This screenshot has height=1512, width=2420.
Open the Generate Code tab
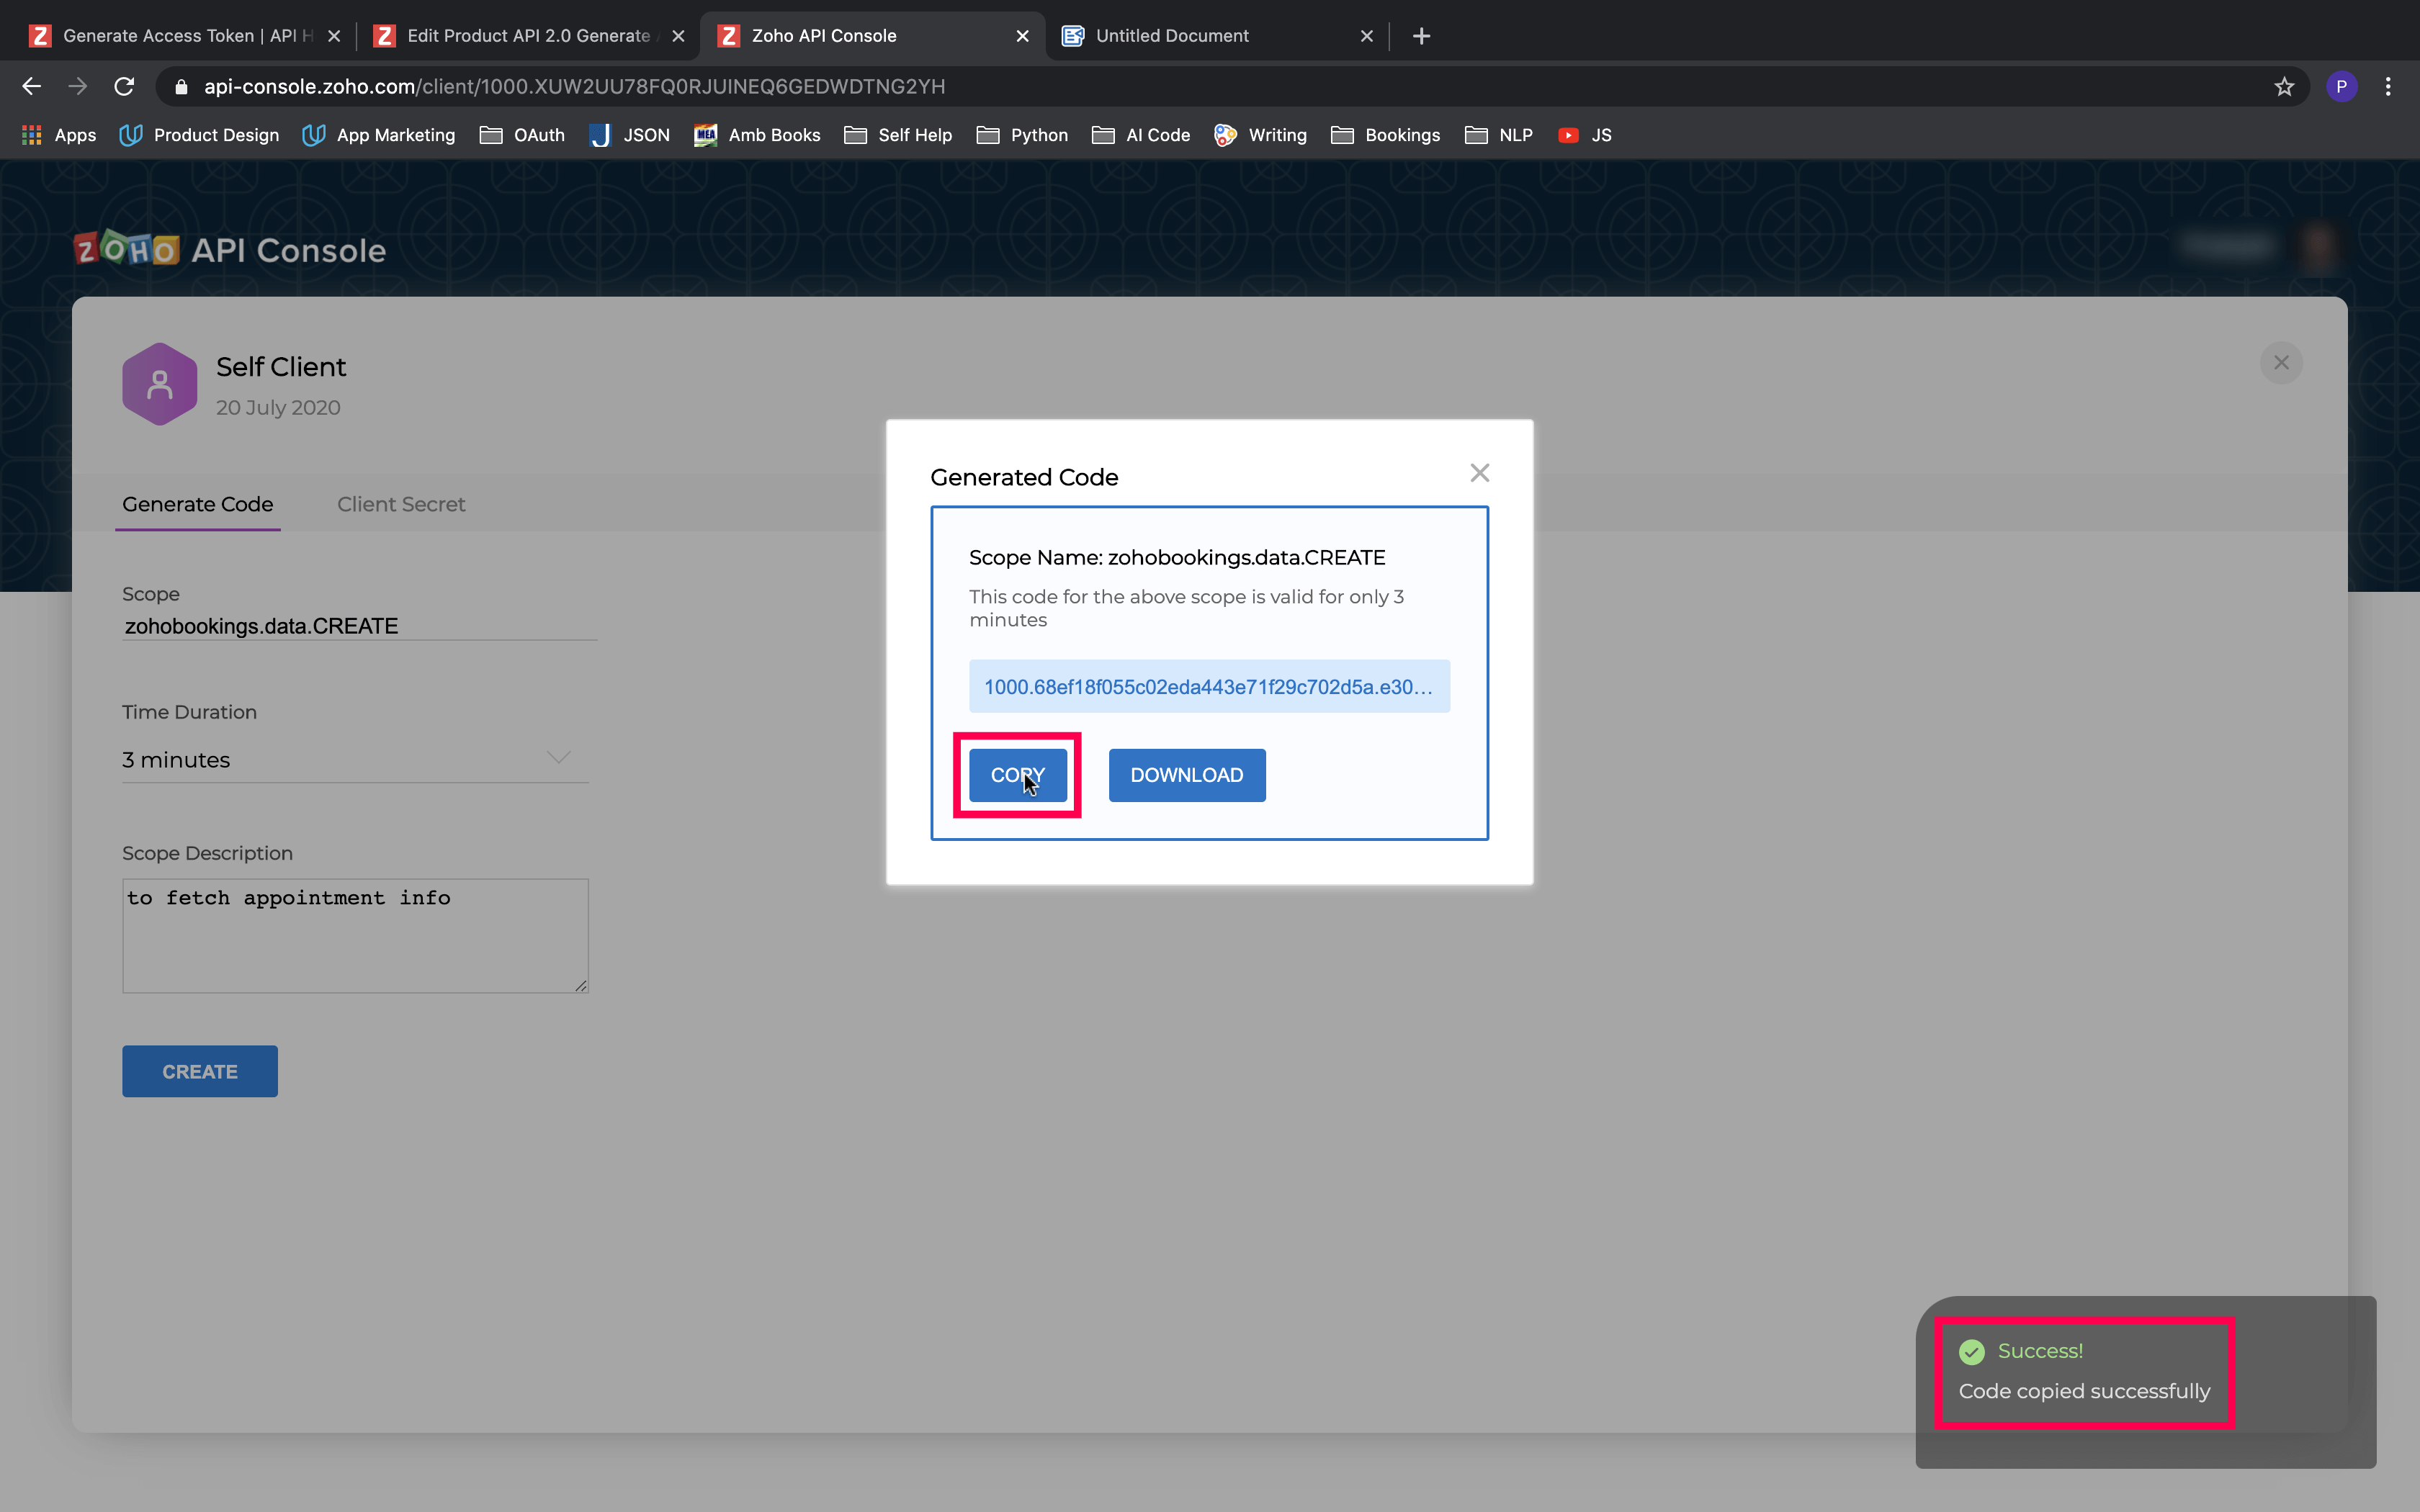pos(198,504)
